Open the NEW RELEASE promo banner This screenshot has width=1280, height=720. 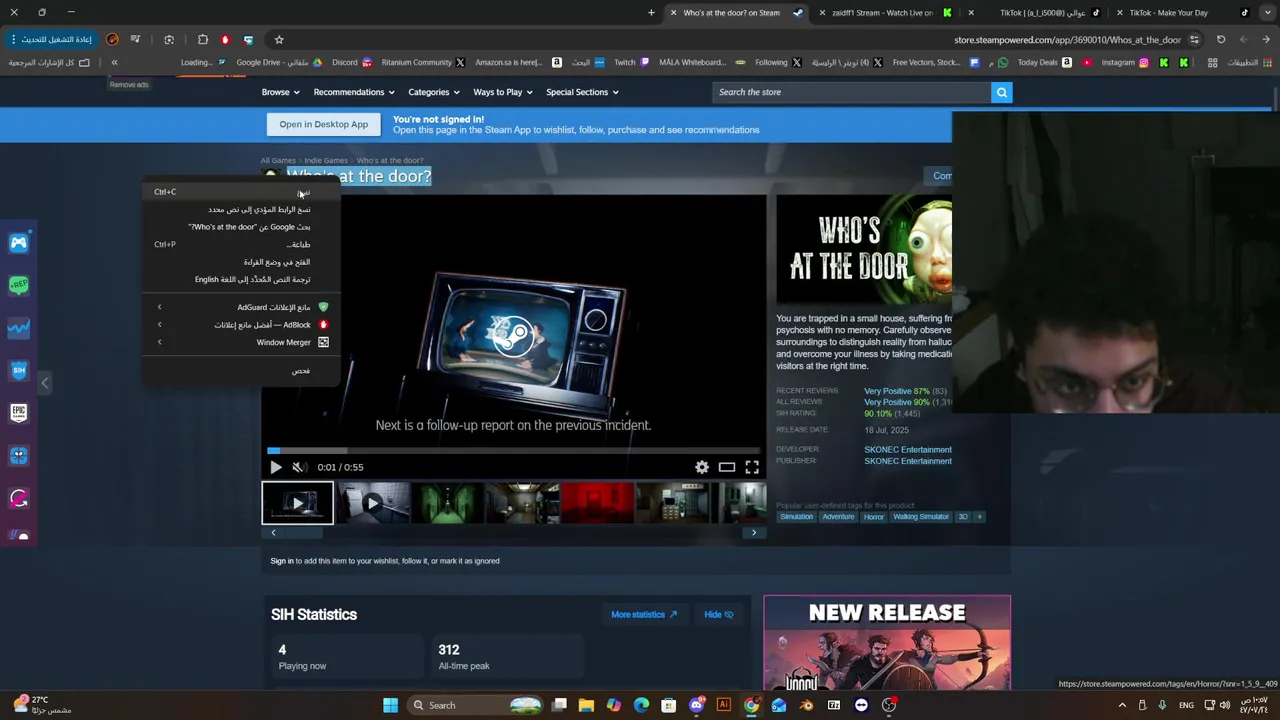pyautogui.click(x=887, y=643)
